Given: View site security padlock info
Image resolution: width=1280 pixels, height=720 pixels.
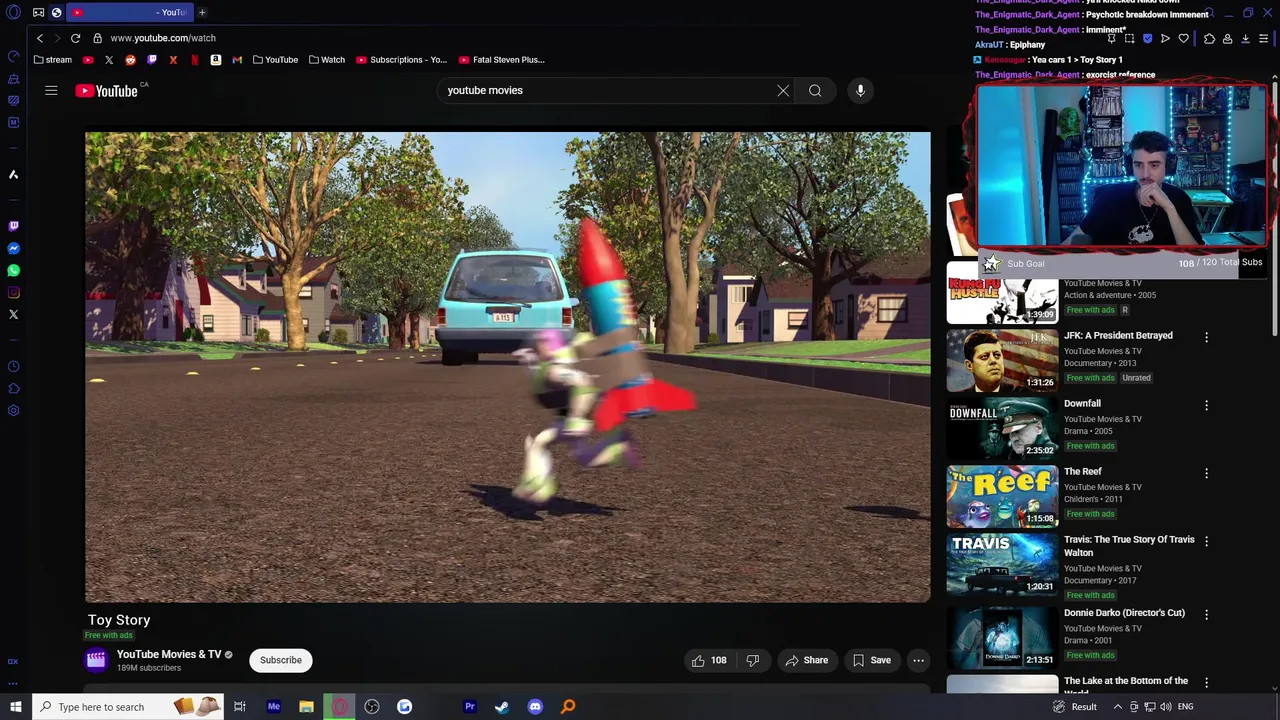Looking at the screenshot, I should [97, 38].
